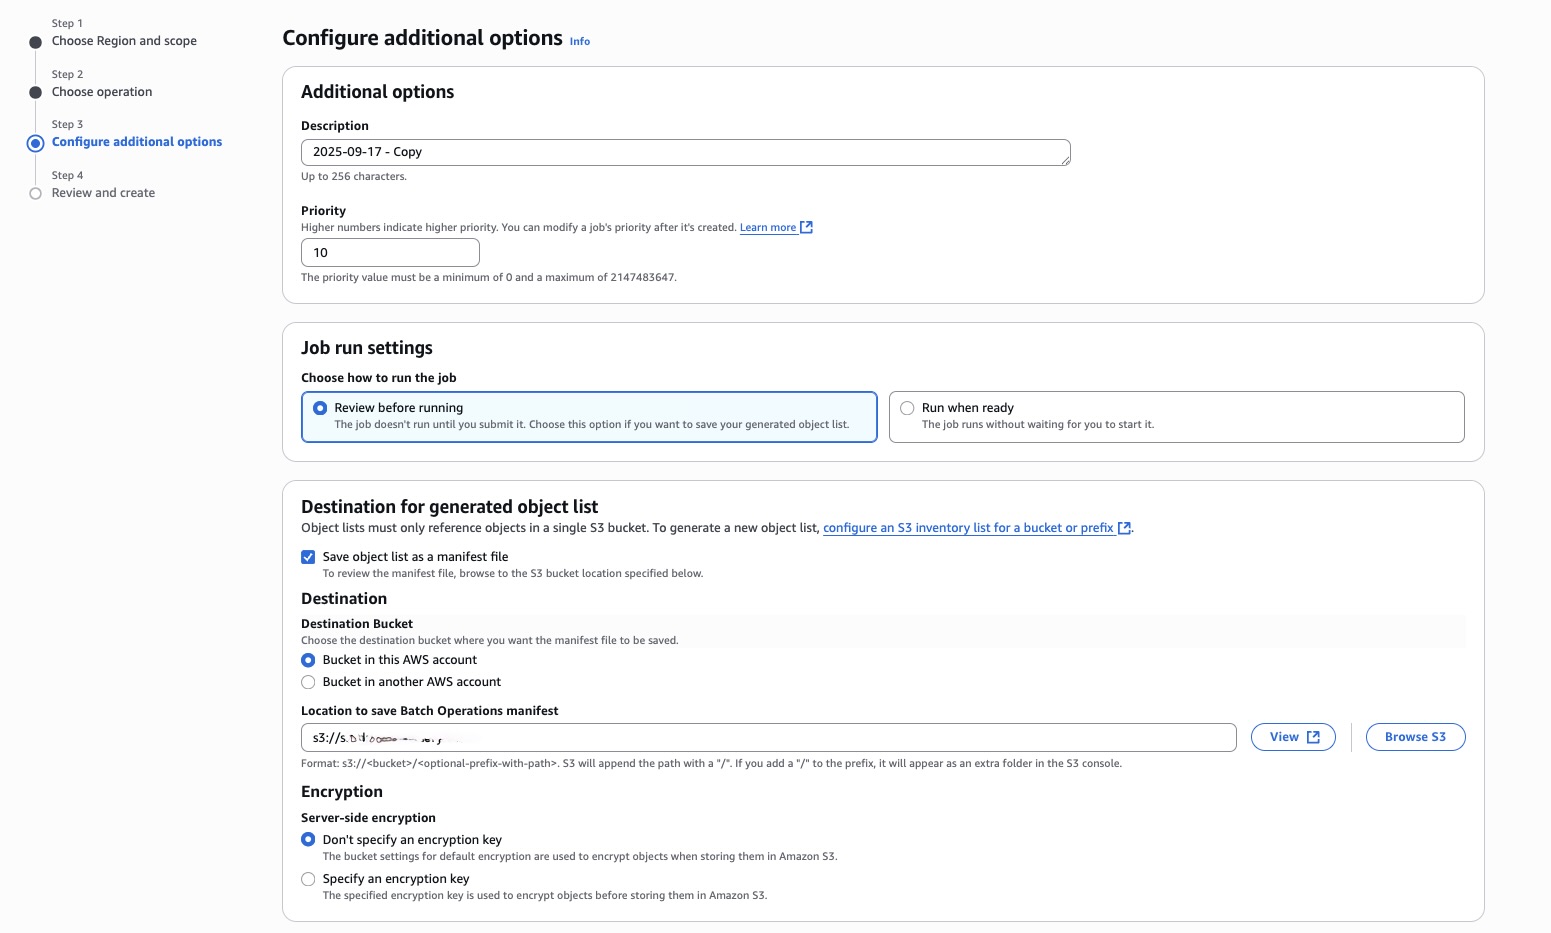The image size is (1551, 933).
Task: Click the View button
Action: tap(1293, 737)
